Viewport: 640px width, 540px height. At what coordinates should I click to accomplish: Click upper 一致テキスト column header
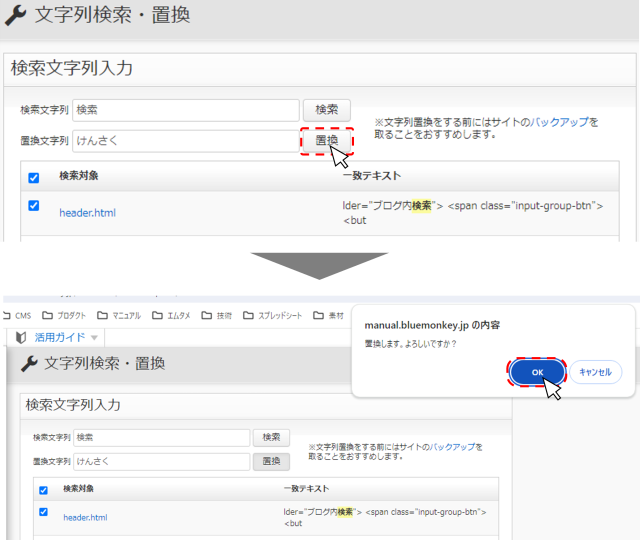372,176
